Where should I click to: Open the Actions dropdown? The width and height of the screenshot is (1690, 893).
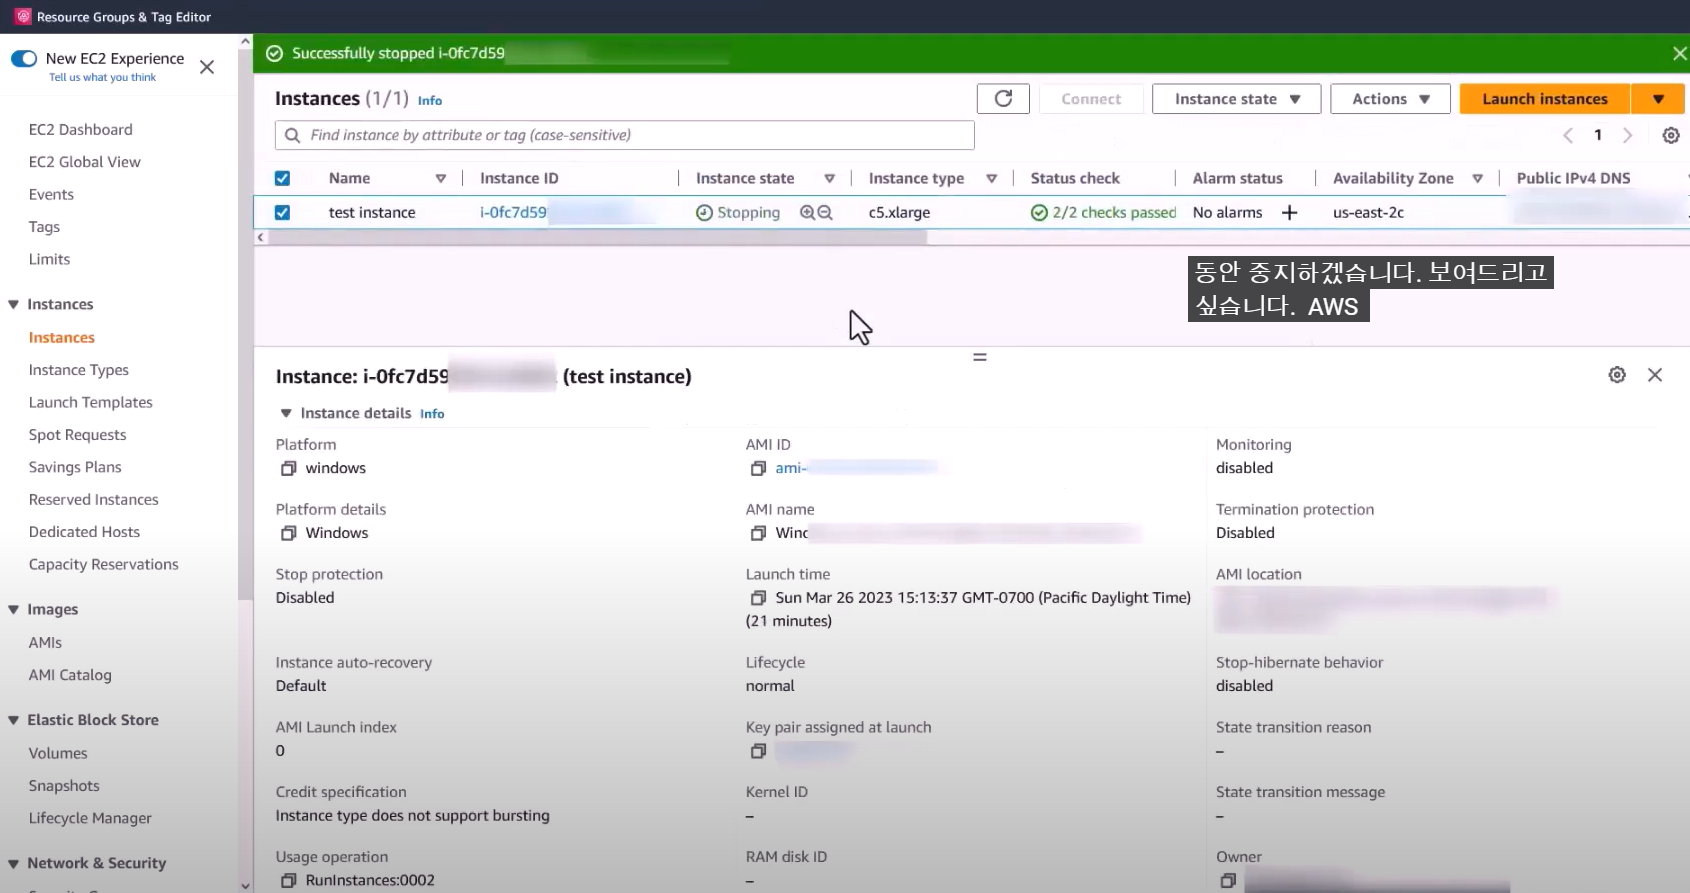point(1390,99)
